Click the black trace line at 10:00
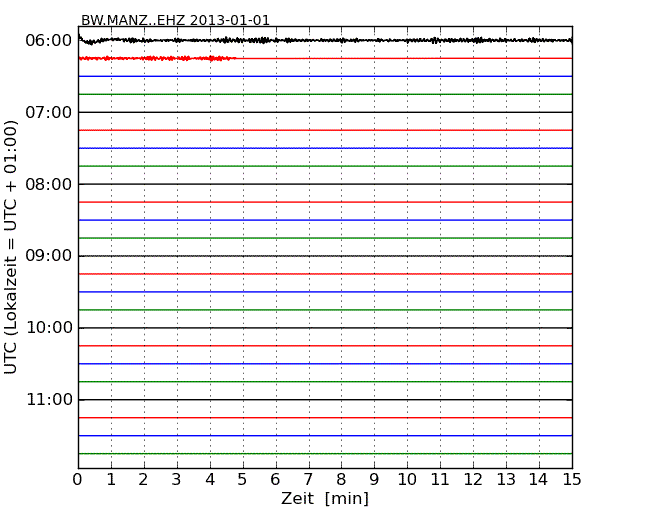This screenshot has height=520, width=650. 325,328
